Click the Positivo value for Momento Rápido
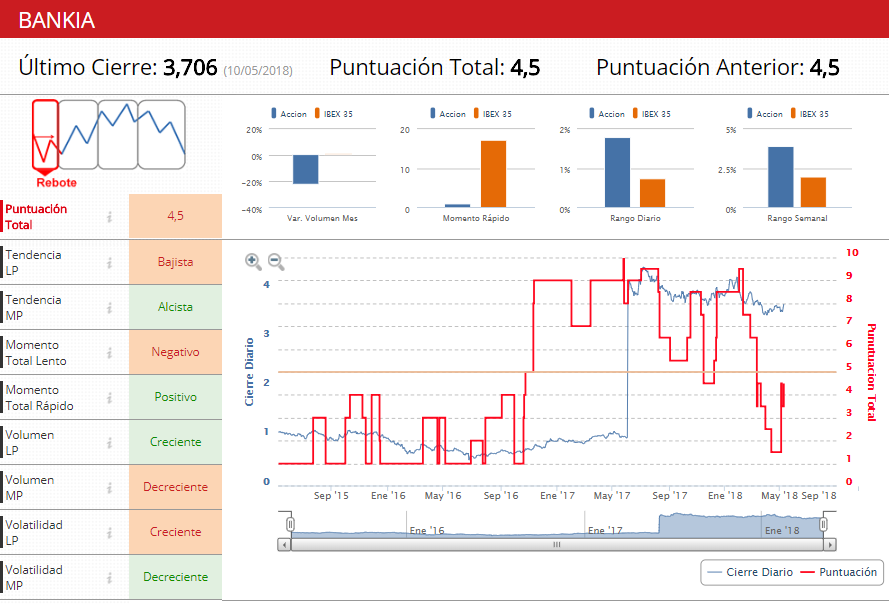890x604 pixels. (175, 397)
